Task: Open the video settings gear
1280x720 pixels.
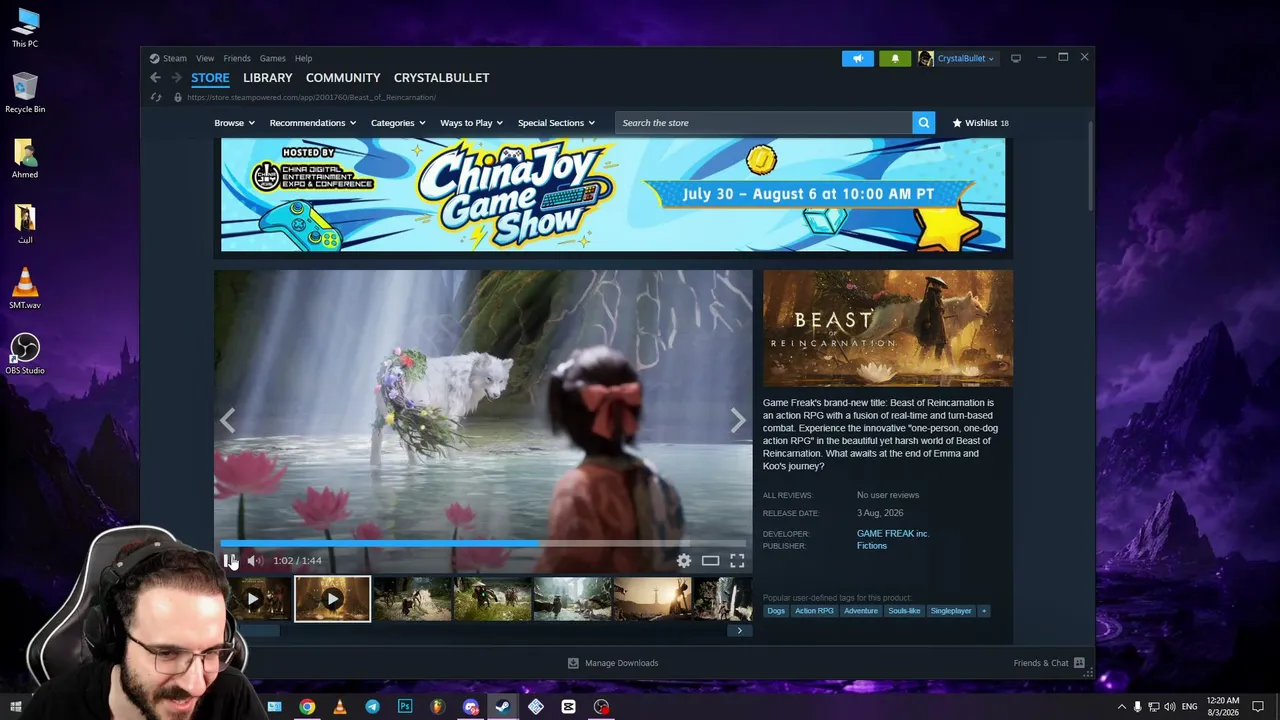Action: [x=684, y=561]
